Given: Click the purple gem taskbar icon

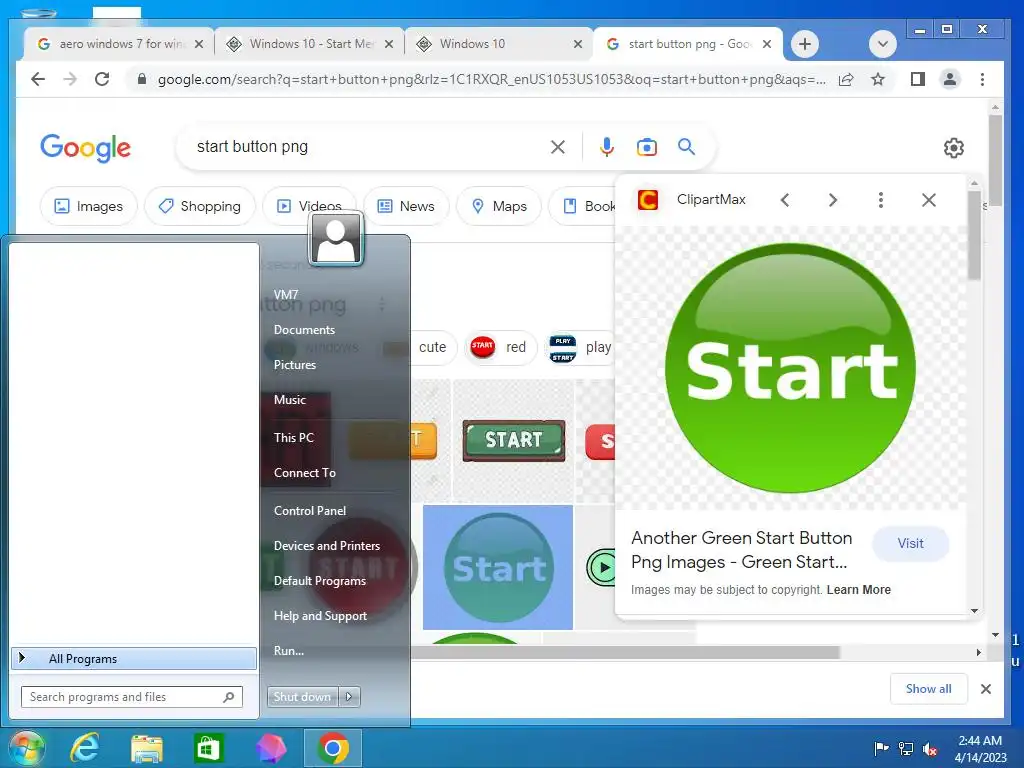Looking at the screenshot, I should pos(271,748).
